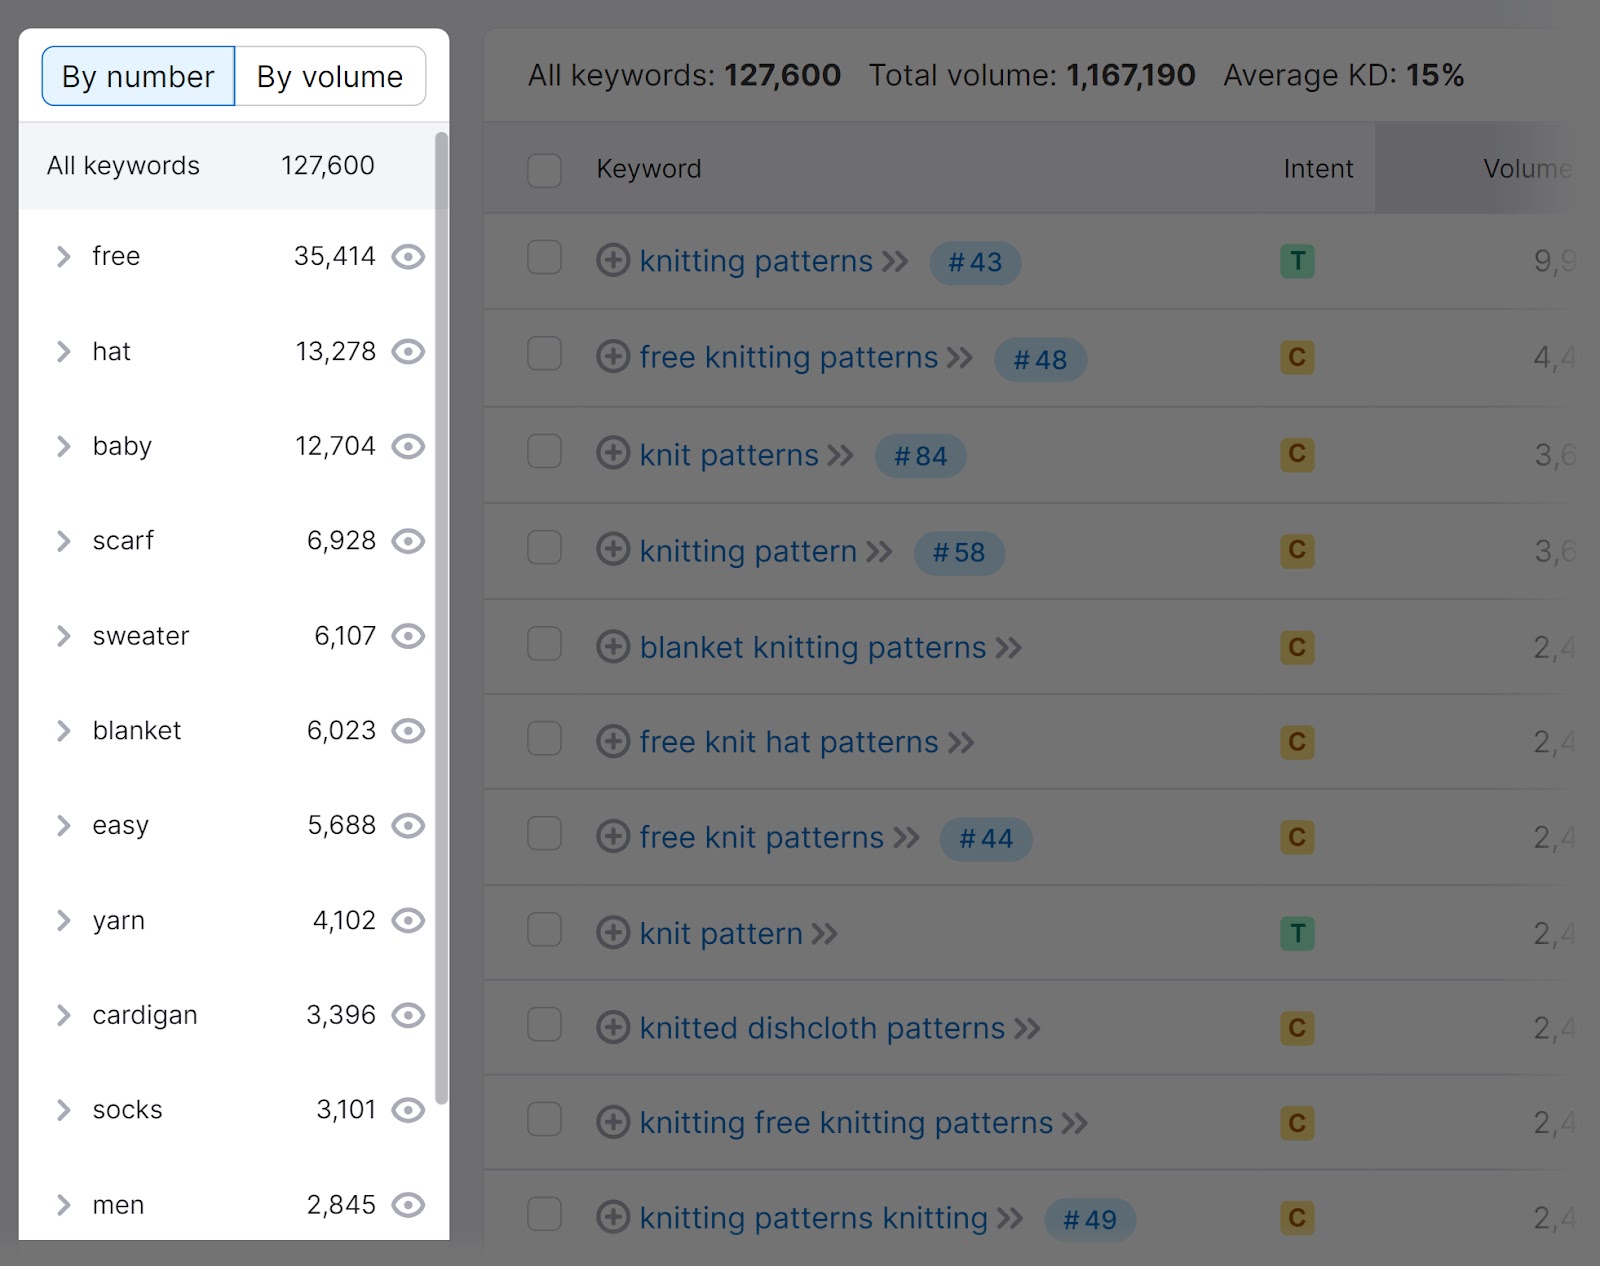Toggle the eye icon next to "sweater"
The height and width of the screenshot is (1266, 1600).
(408, 636)
